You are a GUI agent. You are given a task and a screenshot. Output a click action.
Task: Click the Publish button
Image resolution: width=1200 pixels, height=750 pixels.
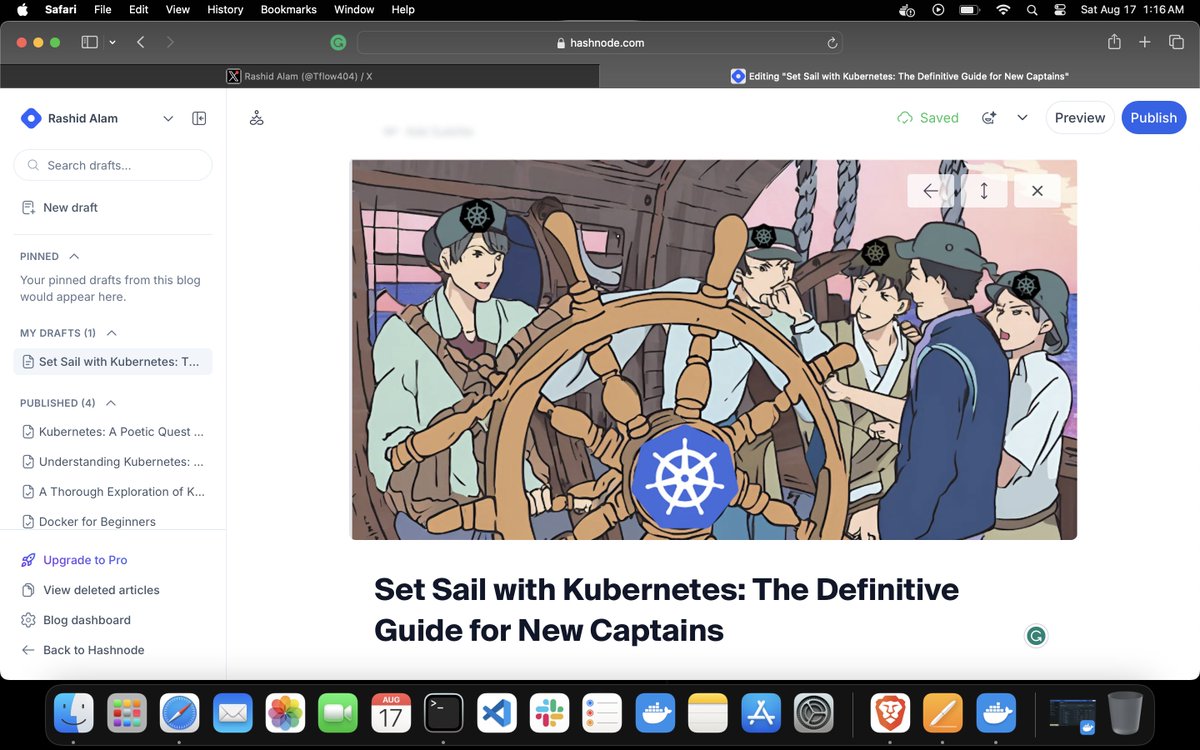(x=1153, y=118)
